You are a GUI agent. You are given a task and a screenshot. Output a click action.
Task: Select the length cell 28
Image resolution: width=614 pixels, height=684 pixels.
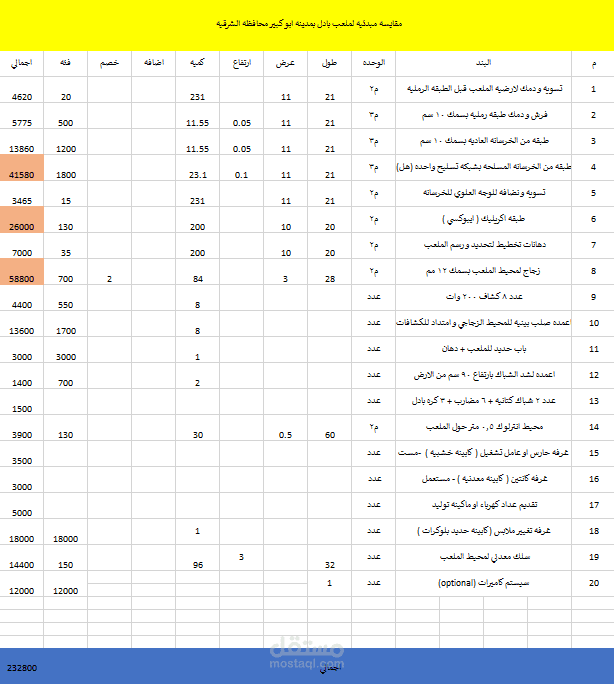[x=330, y=272]
